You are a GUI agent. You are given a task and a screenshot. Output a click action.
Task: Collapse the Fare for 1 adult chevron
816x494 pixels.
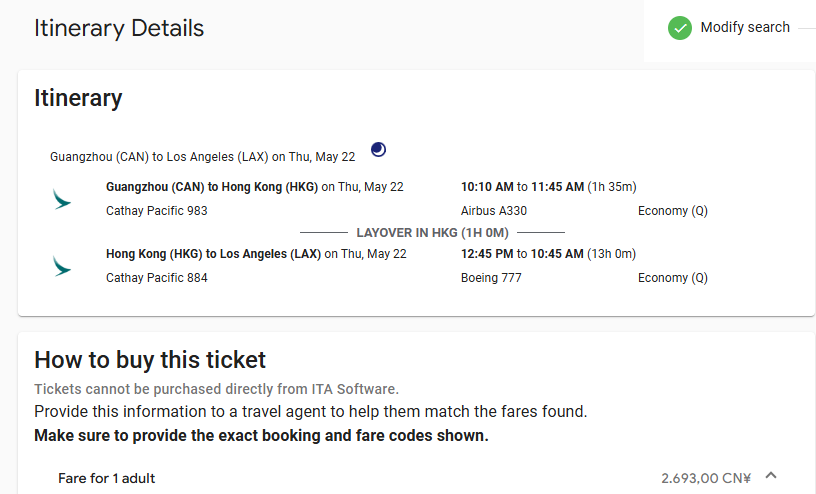(x=771, y=477)
